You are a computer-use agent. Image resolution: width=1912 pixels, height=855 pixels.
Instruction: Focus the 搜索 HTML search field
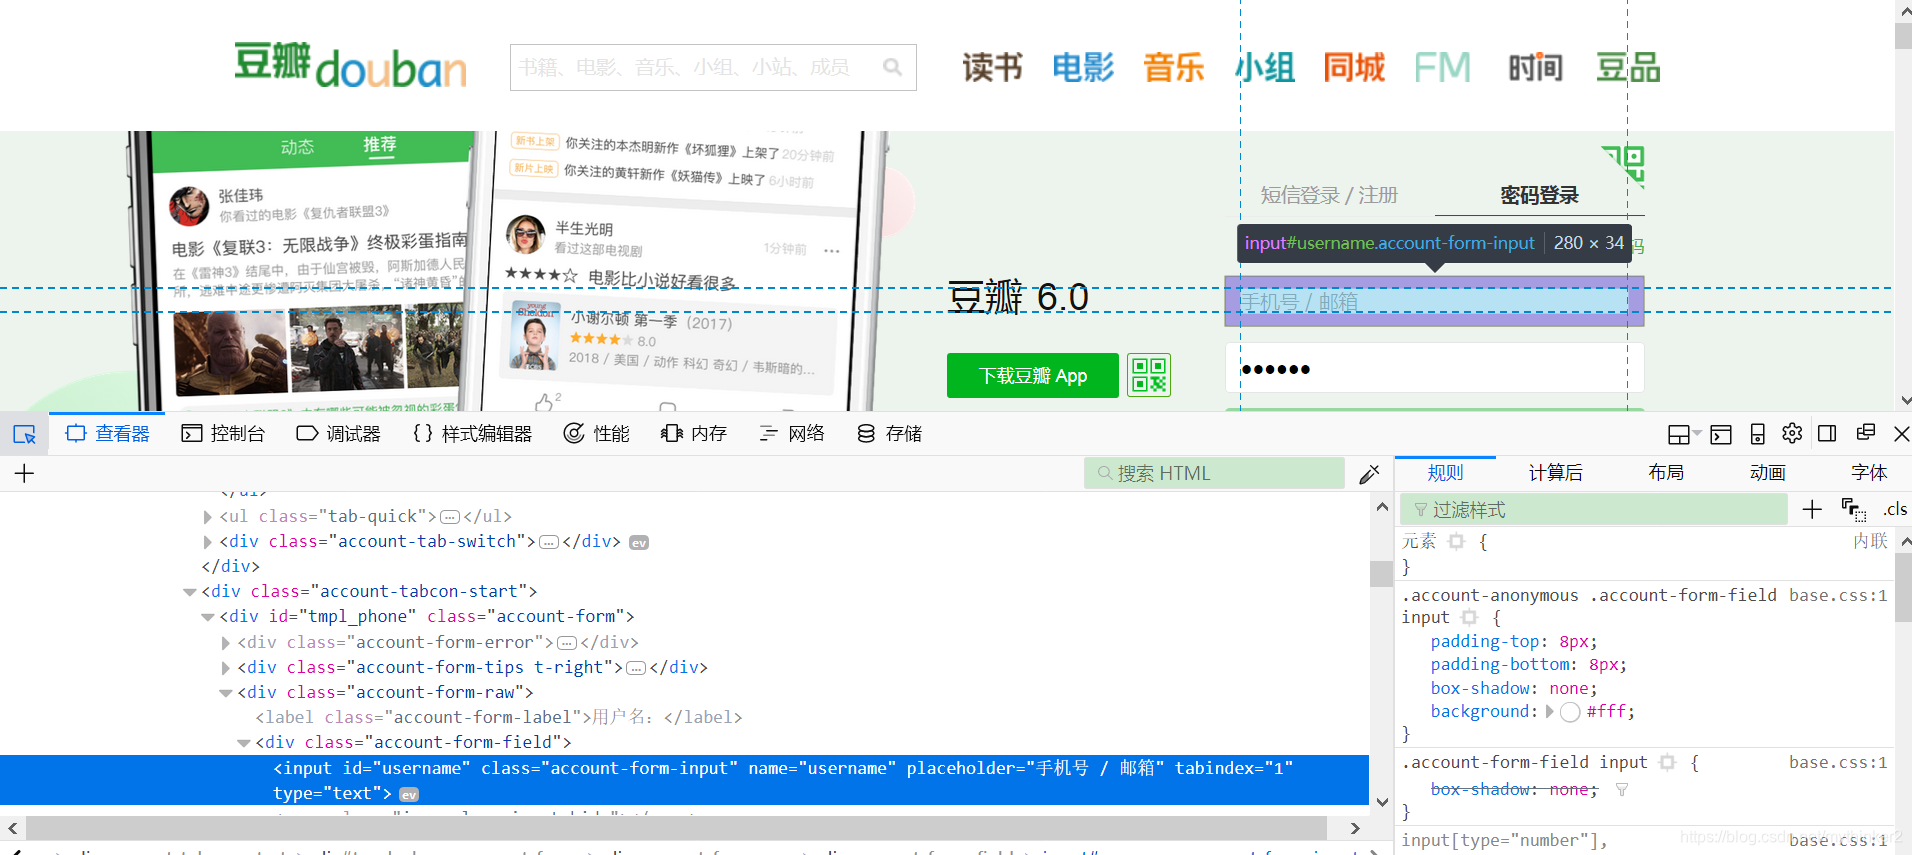tap(1214, 473)
